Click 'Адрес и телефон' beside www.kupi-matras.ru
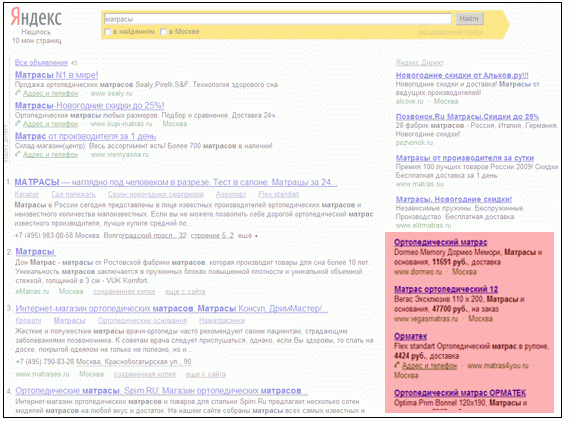Image resolution: width=570 pixels, height=421 pixels. (x=50, y=124)
